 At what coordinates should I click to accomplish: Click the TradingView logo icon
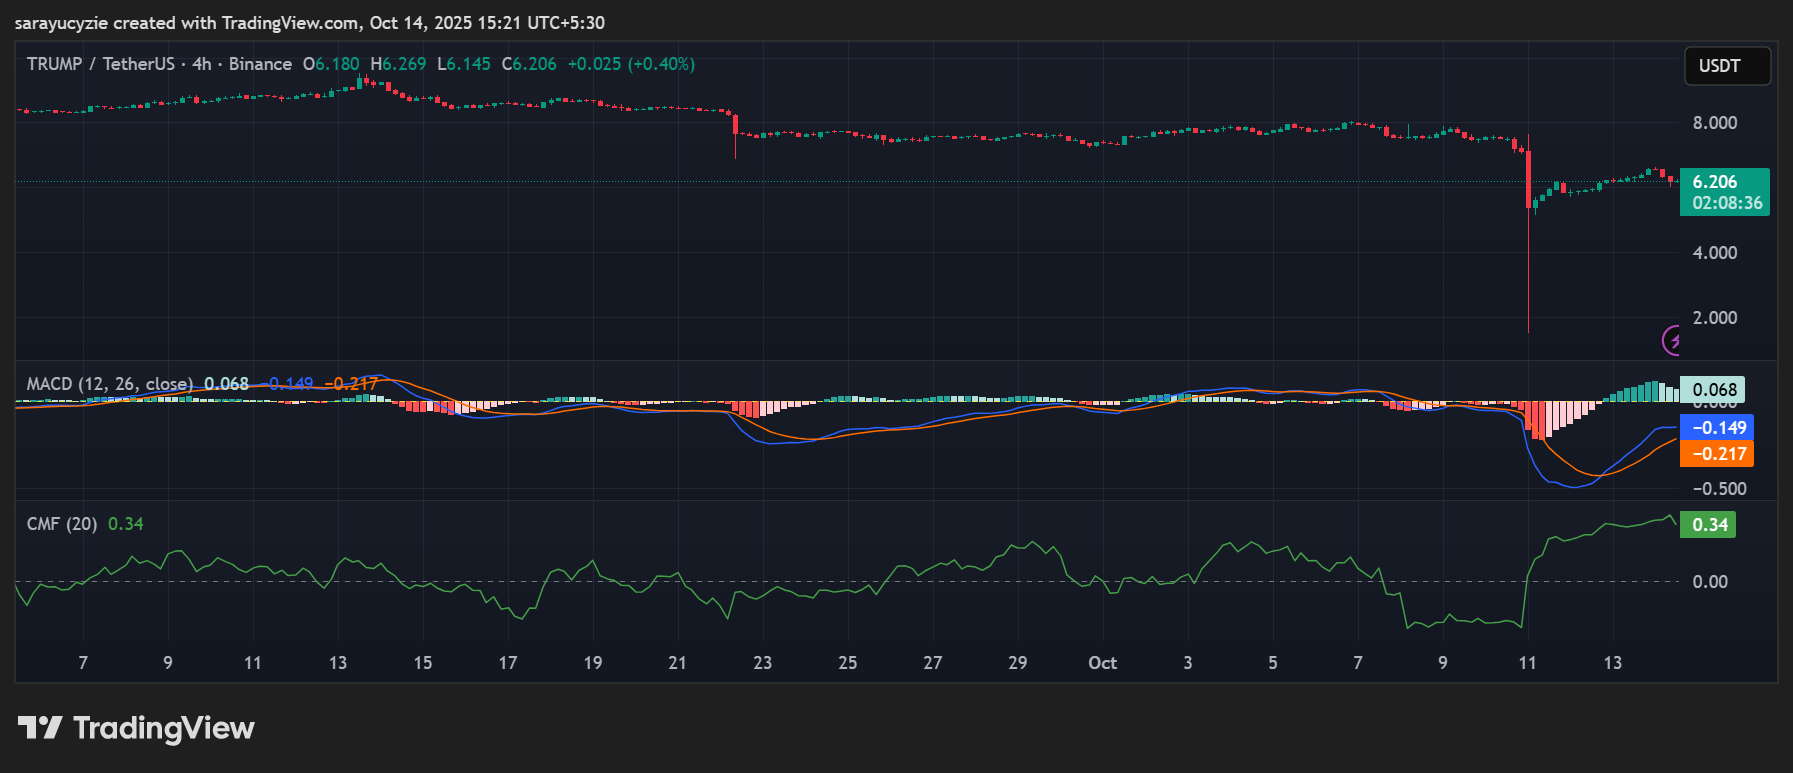pyautogui.click(x=40, y=728)
